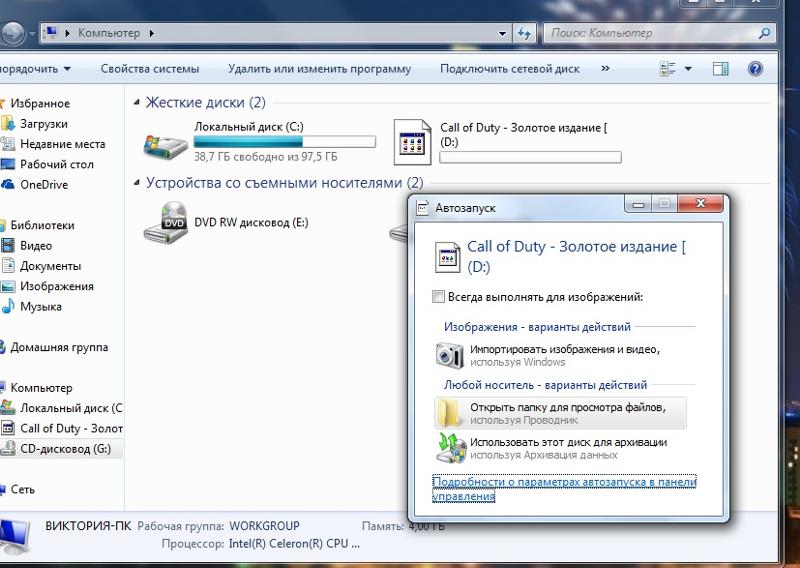Click the backup icon for архивации option
This screenshot has width=800, height=568.
451,448
